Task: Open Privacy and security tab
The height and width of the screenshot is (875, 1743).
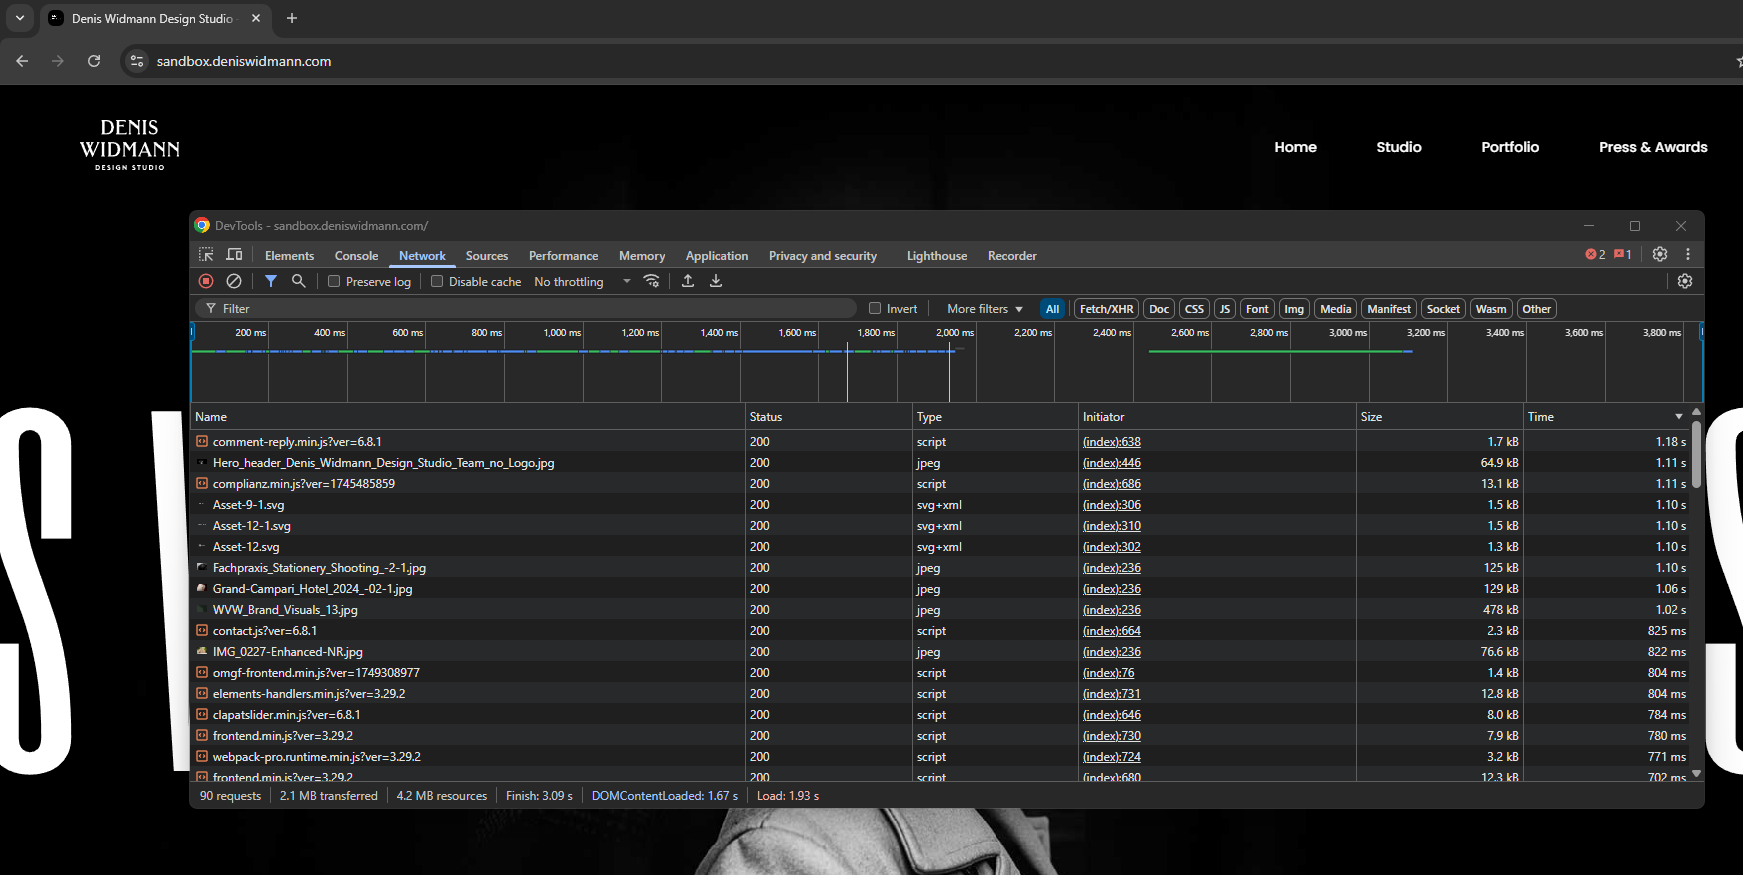Action: (x=823, y=256)
